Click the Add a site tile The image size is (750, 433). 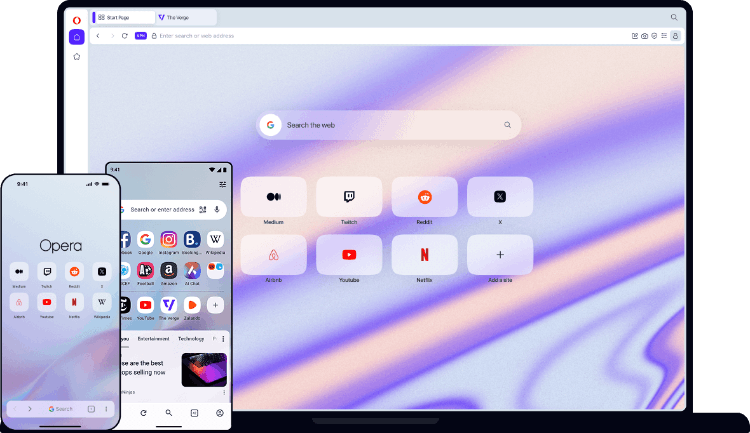point(500,255)
